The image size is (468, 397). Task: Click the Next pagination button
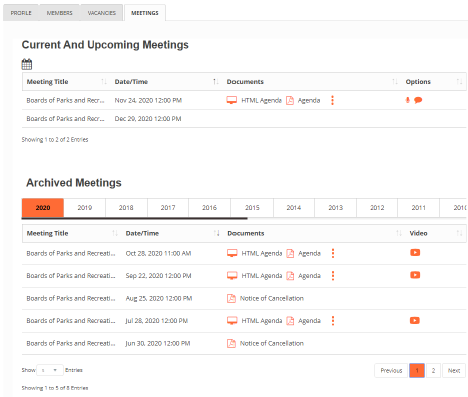pyautogui.click(x=454, y=370)
